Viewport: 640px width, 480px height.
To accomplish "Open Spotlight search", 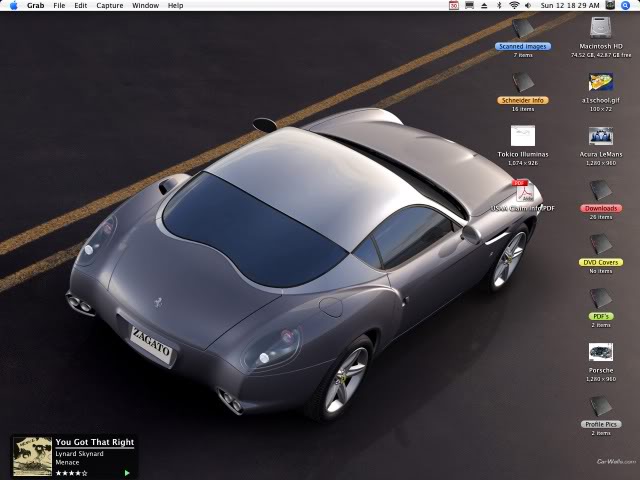I will click(x=625, y=5).
